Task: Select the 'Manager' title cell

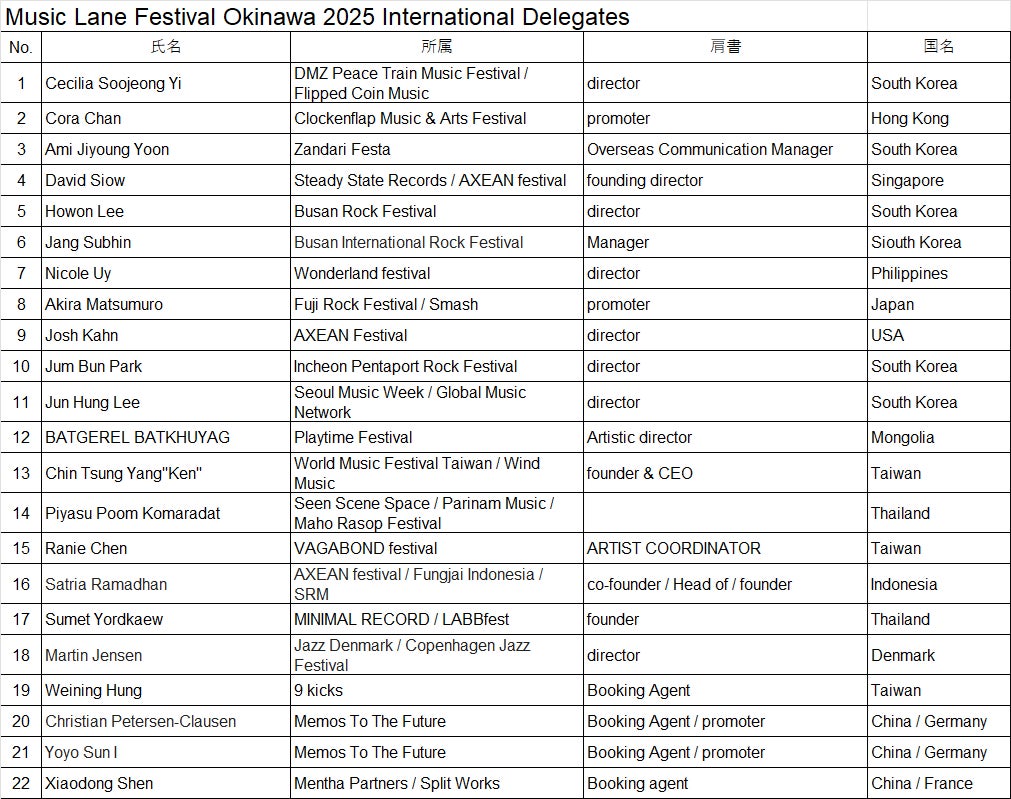Action: pos(725,242)
